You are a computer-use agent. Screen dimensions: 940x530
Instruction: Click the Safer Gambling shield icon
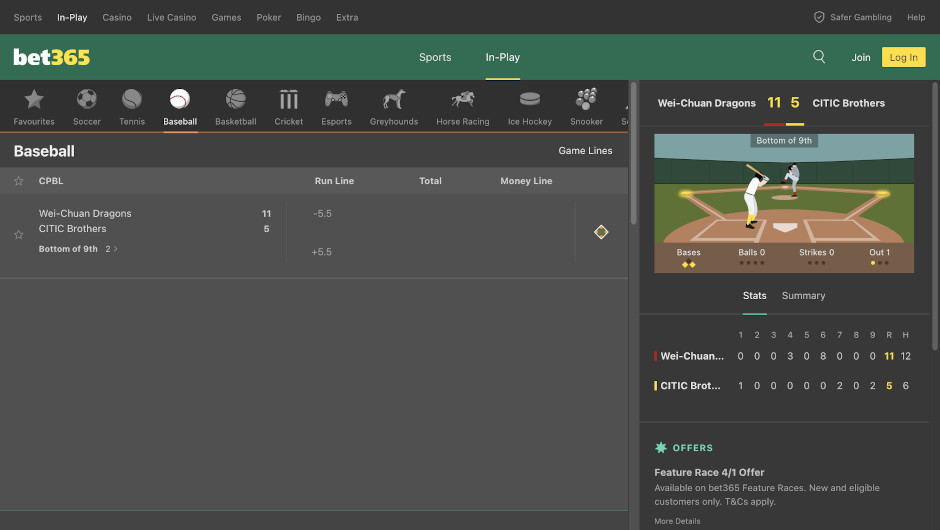point(819,17)
